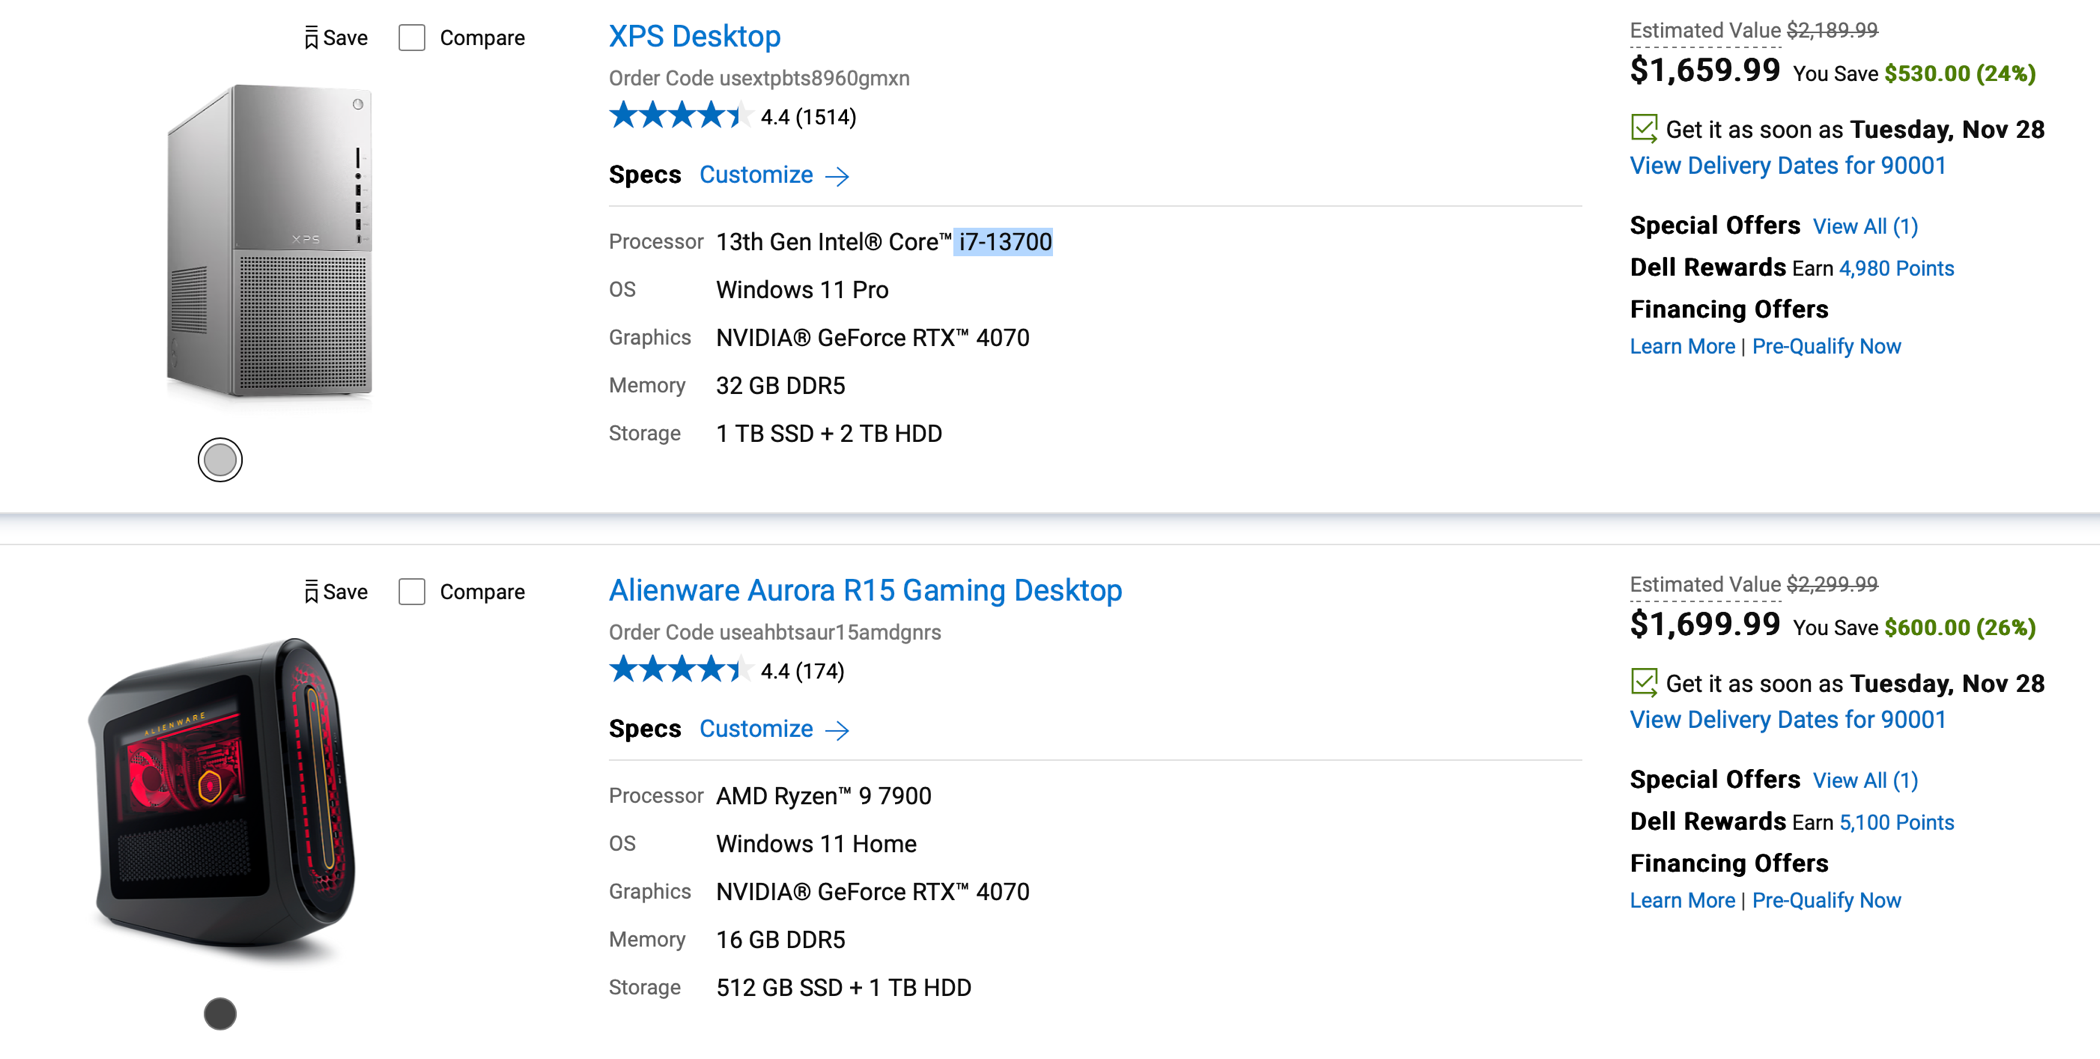The height and width of the screenshot is (1059, 2100).
Task: Save the XPS Desktop with bookmark icon
Action: [x=335, y=38]
